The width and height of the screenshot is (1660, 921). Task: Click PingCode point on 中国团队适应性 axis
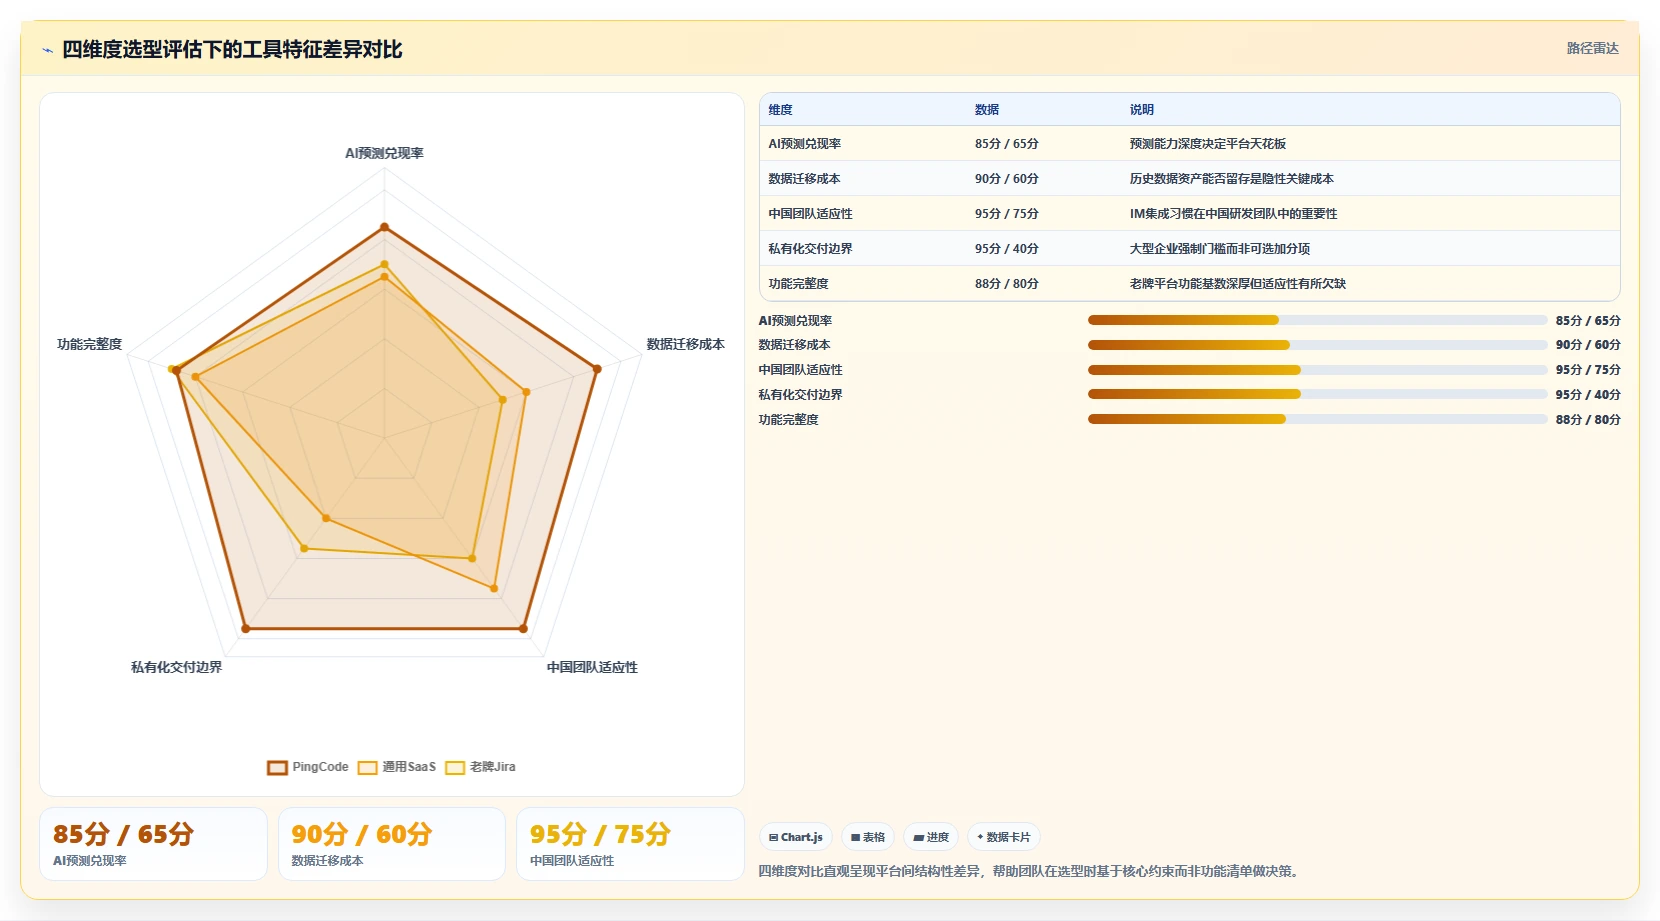point(523,629)
